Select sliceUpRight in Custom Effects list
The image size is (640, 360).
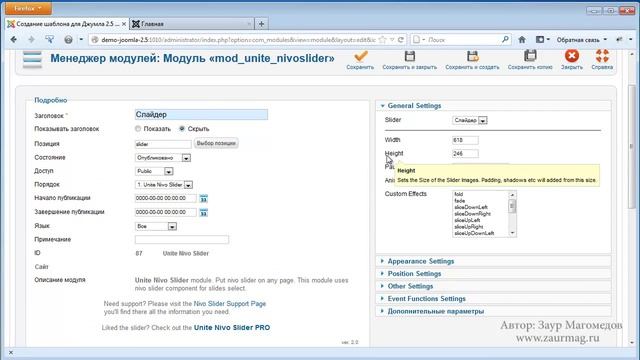pos(469,227)
